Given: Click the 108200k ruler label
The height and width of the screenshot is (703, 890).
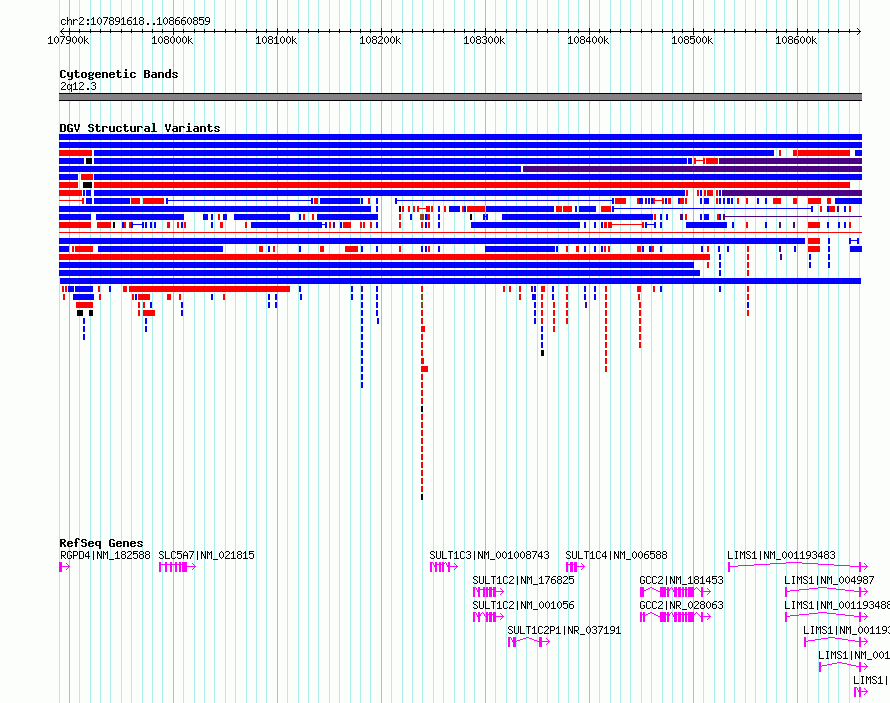Looking at the screenshot, I should (380, 40).
